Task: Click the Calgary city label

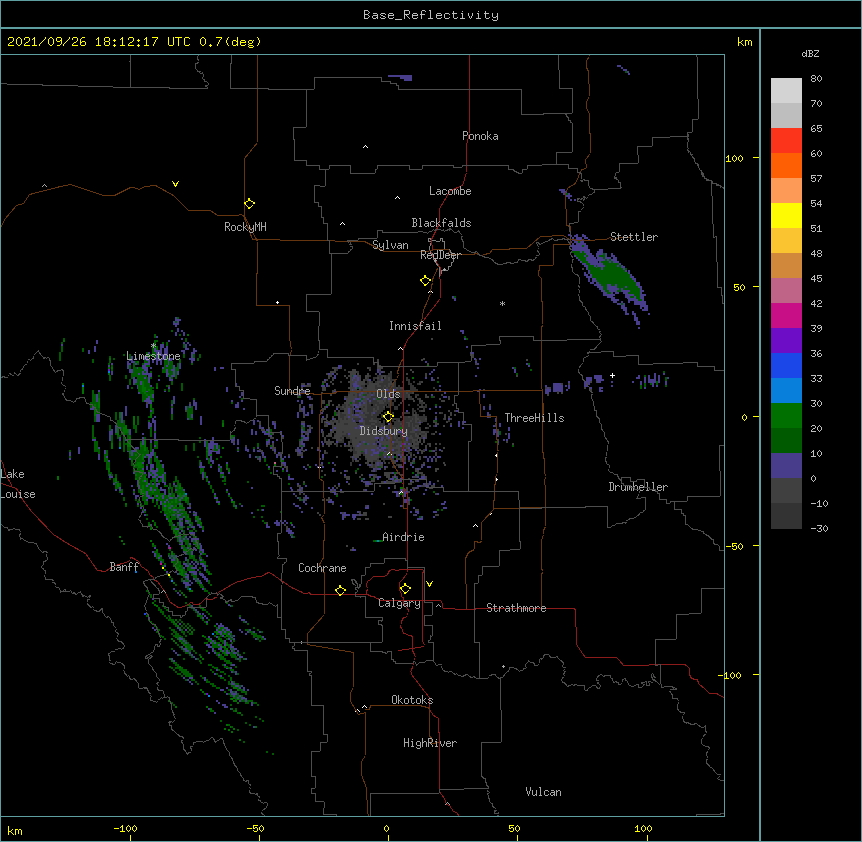Action: (399, 603)
